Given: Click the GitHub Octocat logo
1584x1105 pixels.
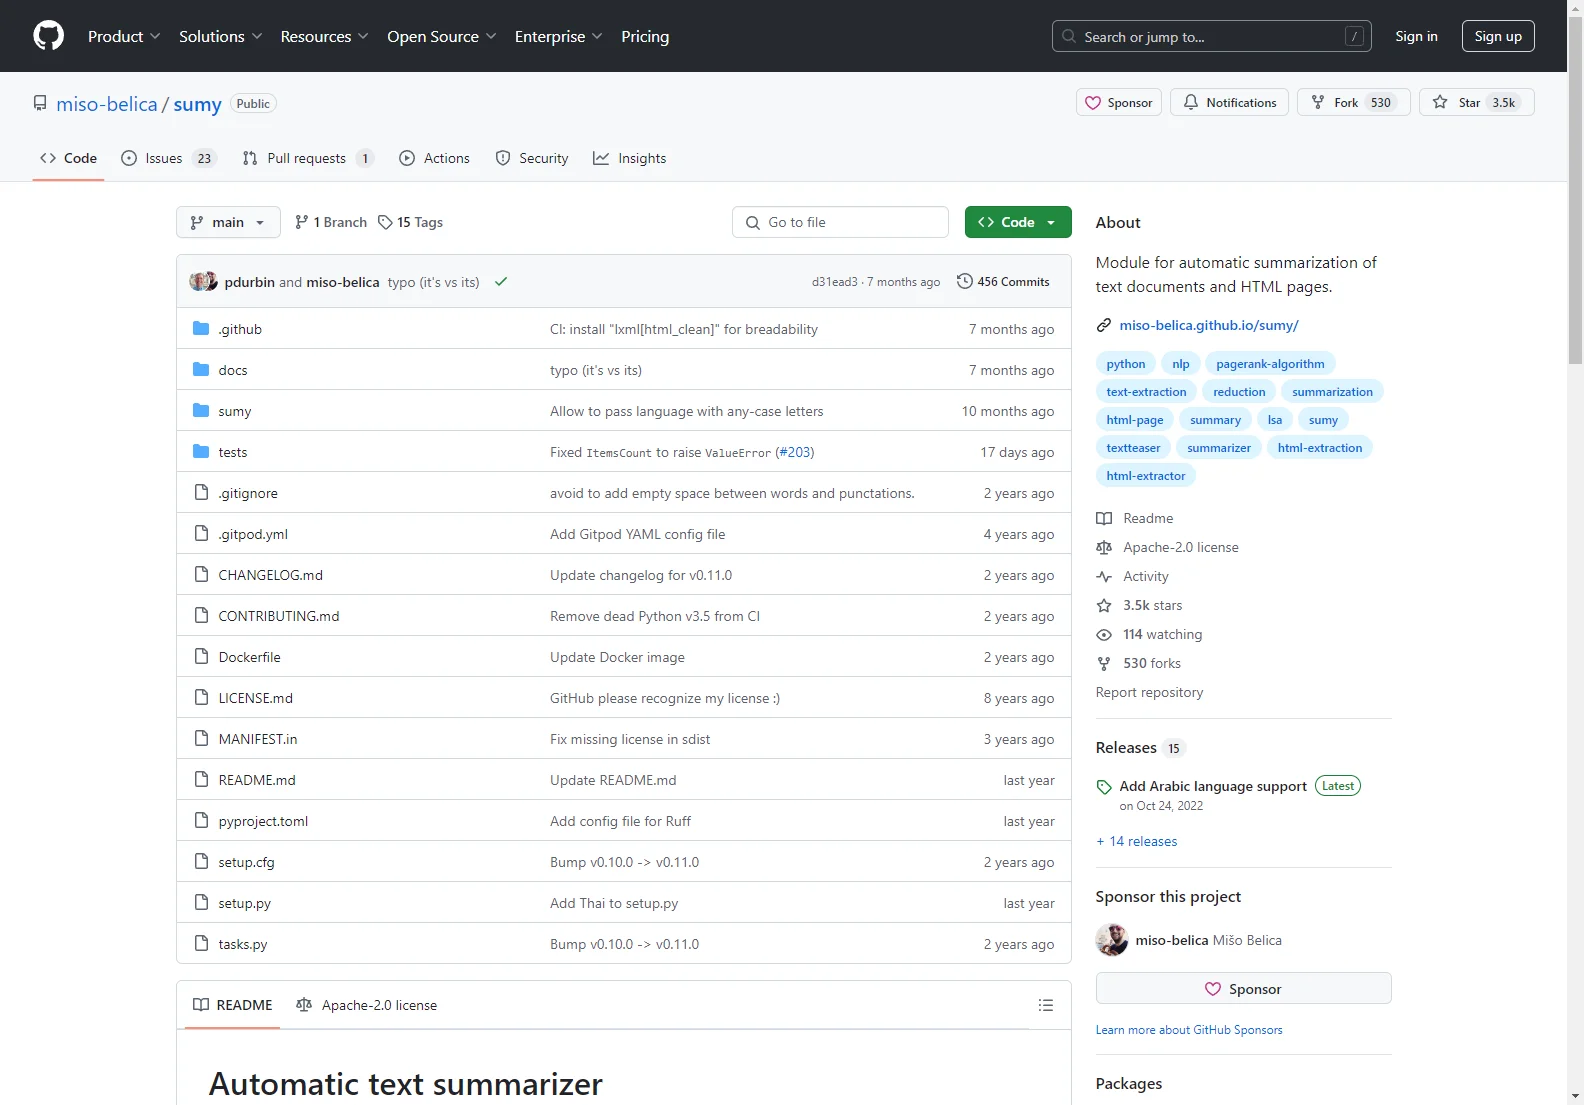Looking at the screenshot, I should tap(48, 36).
